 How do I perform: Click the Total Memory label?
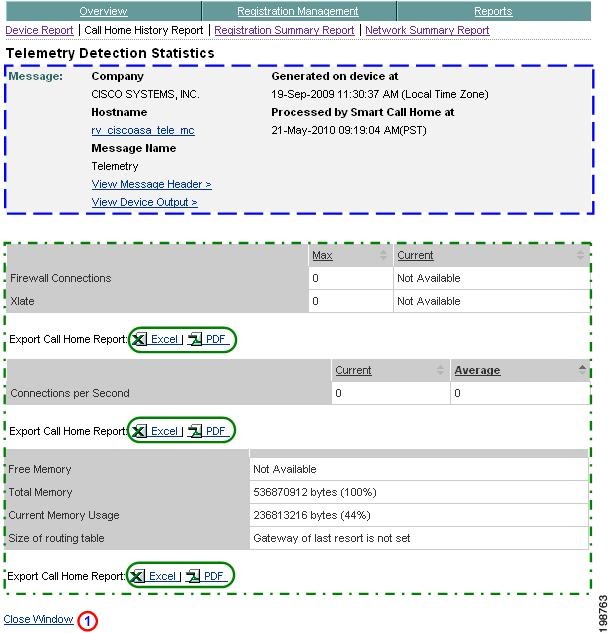coord(40,492)
